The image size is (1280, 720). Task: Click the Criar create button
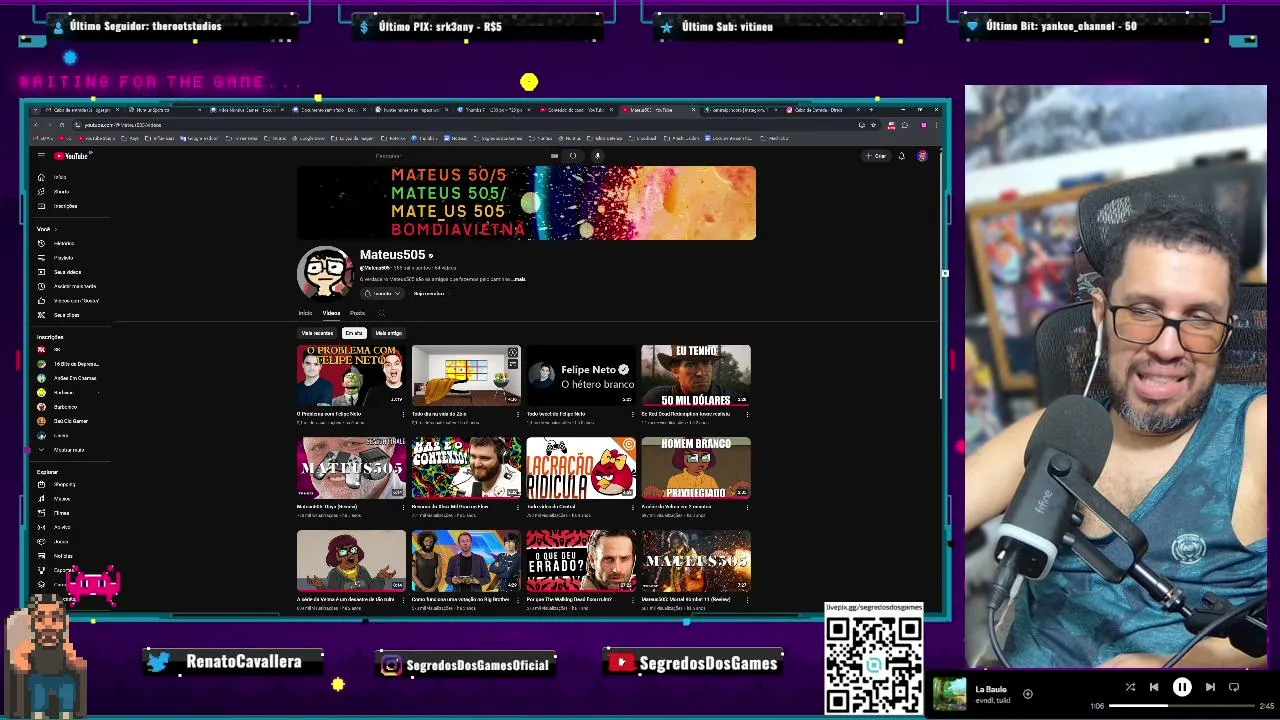click(x=876, y=156)
